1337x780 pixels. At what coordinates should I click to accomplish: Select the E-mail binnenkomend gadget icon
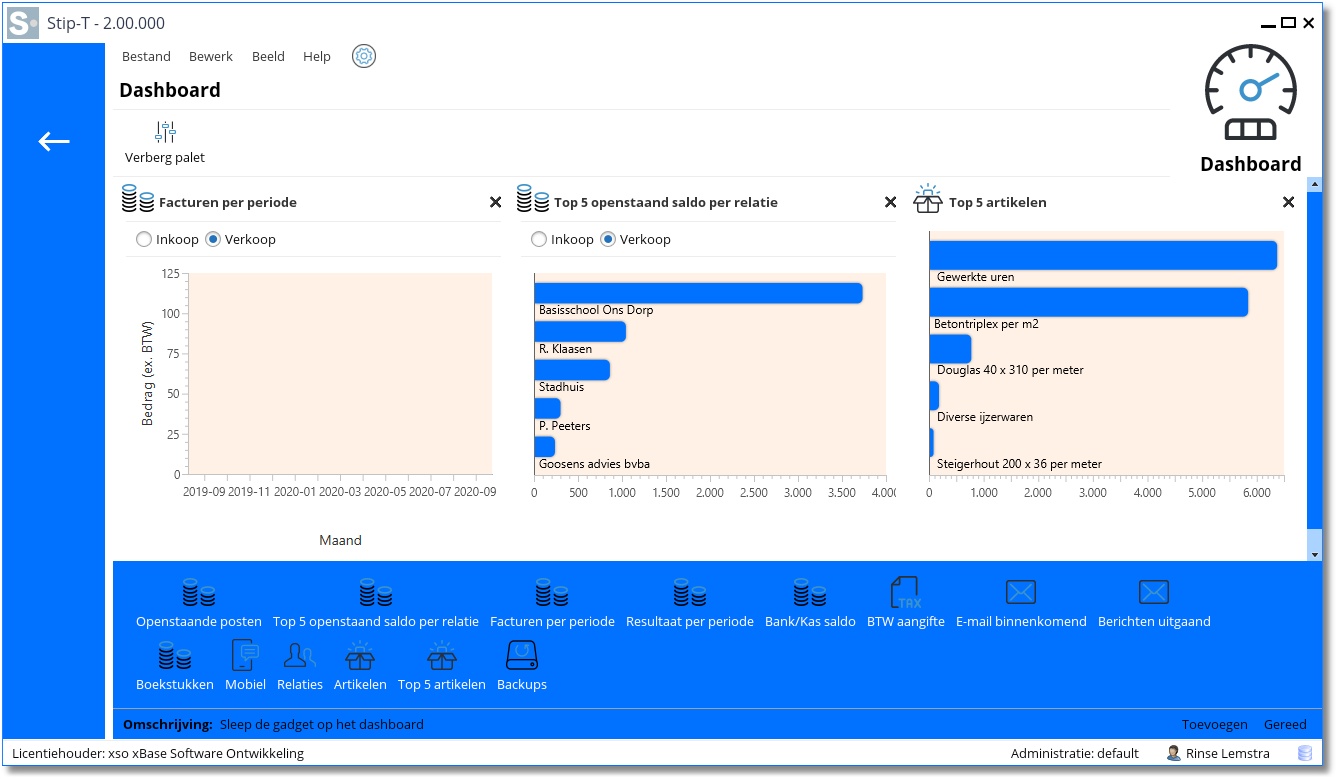tap(1020, 593)
